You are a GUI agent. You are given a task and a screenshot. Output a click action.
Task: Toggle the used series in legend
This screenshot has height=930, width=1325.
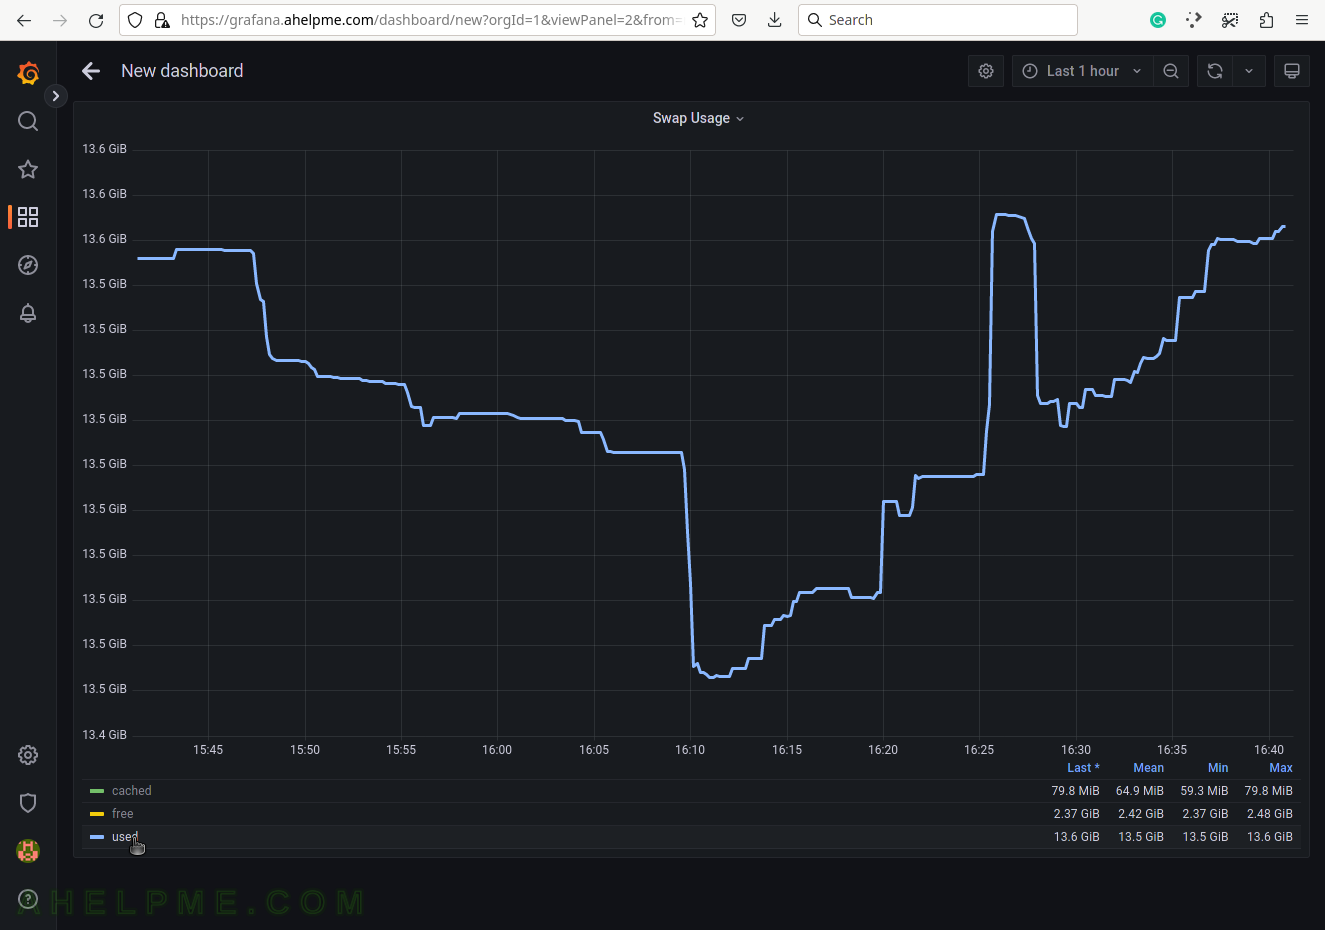click(x=125, y=837)
